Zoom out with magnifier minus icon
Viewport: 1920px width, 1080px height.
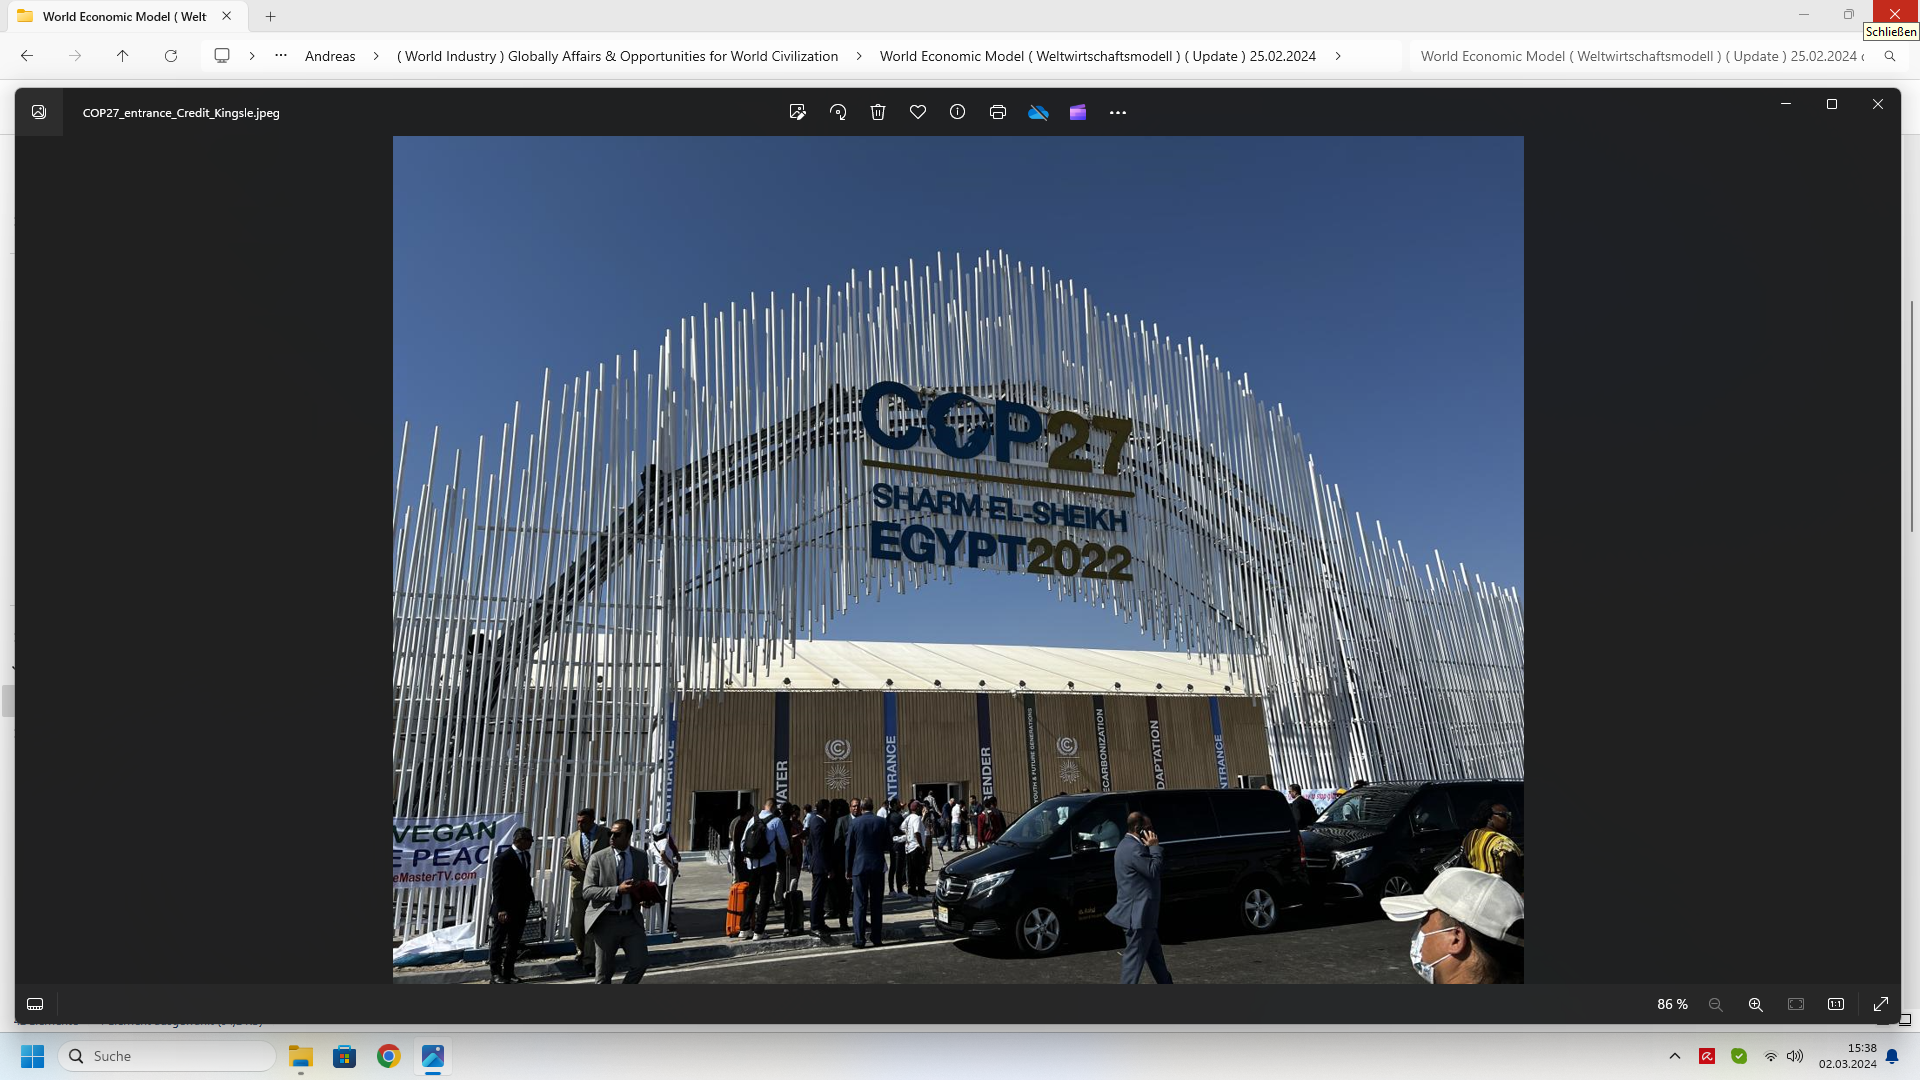point(1716,1004)
